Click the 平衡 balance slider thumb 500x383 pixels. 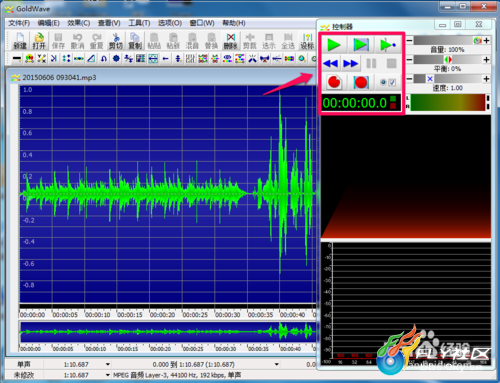(x=448, y=60)
